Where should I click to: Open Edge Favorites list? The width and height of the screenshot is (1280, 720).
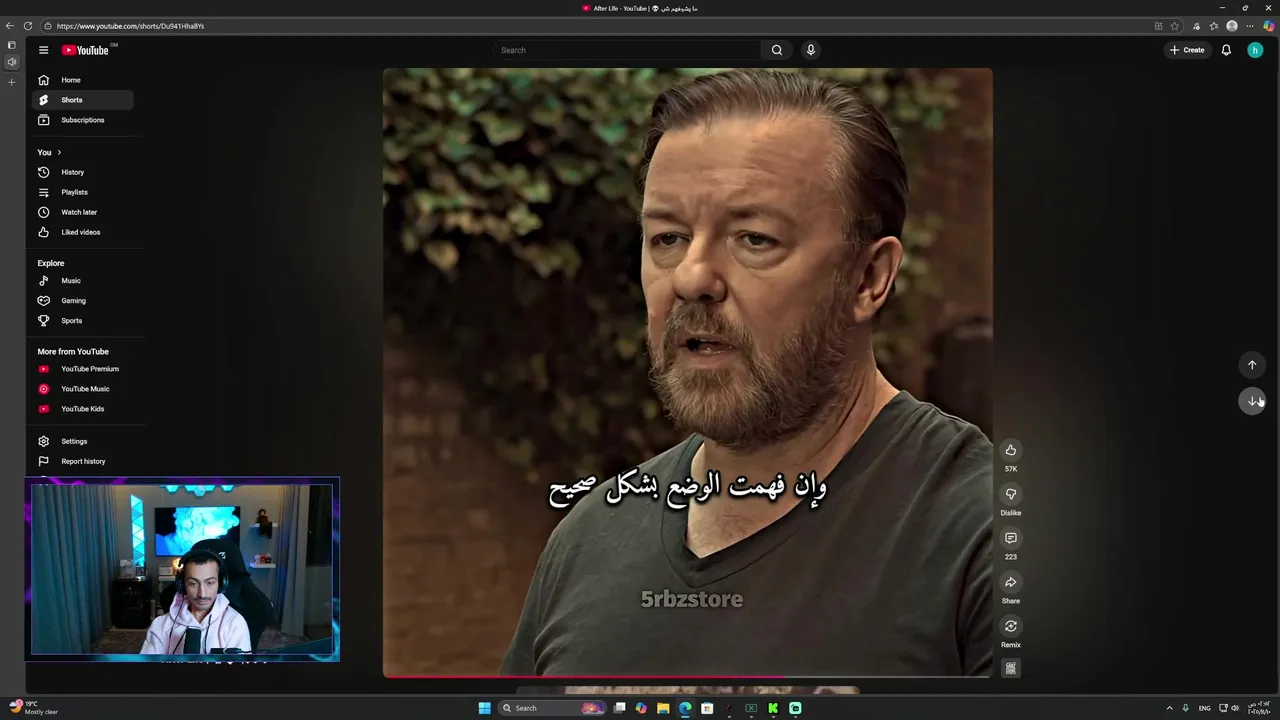pos(1214,26)
